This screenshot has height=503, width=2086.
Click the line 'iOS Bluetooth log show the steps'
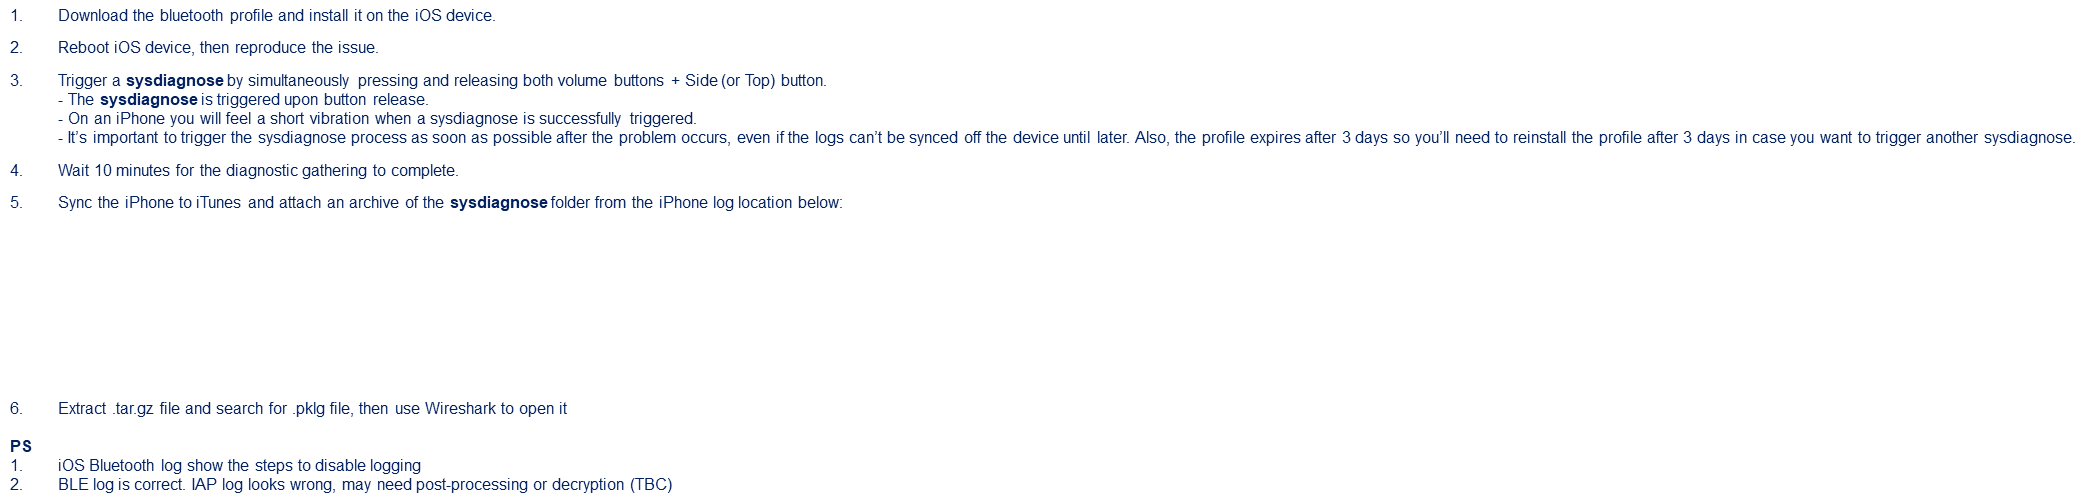[x=239, y=466]
